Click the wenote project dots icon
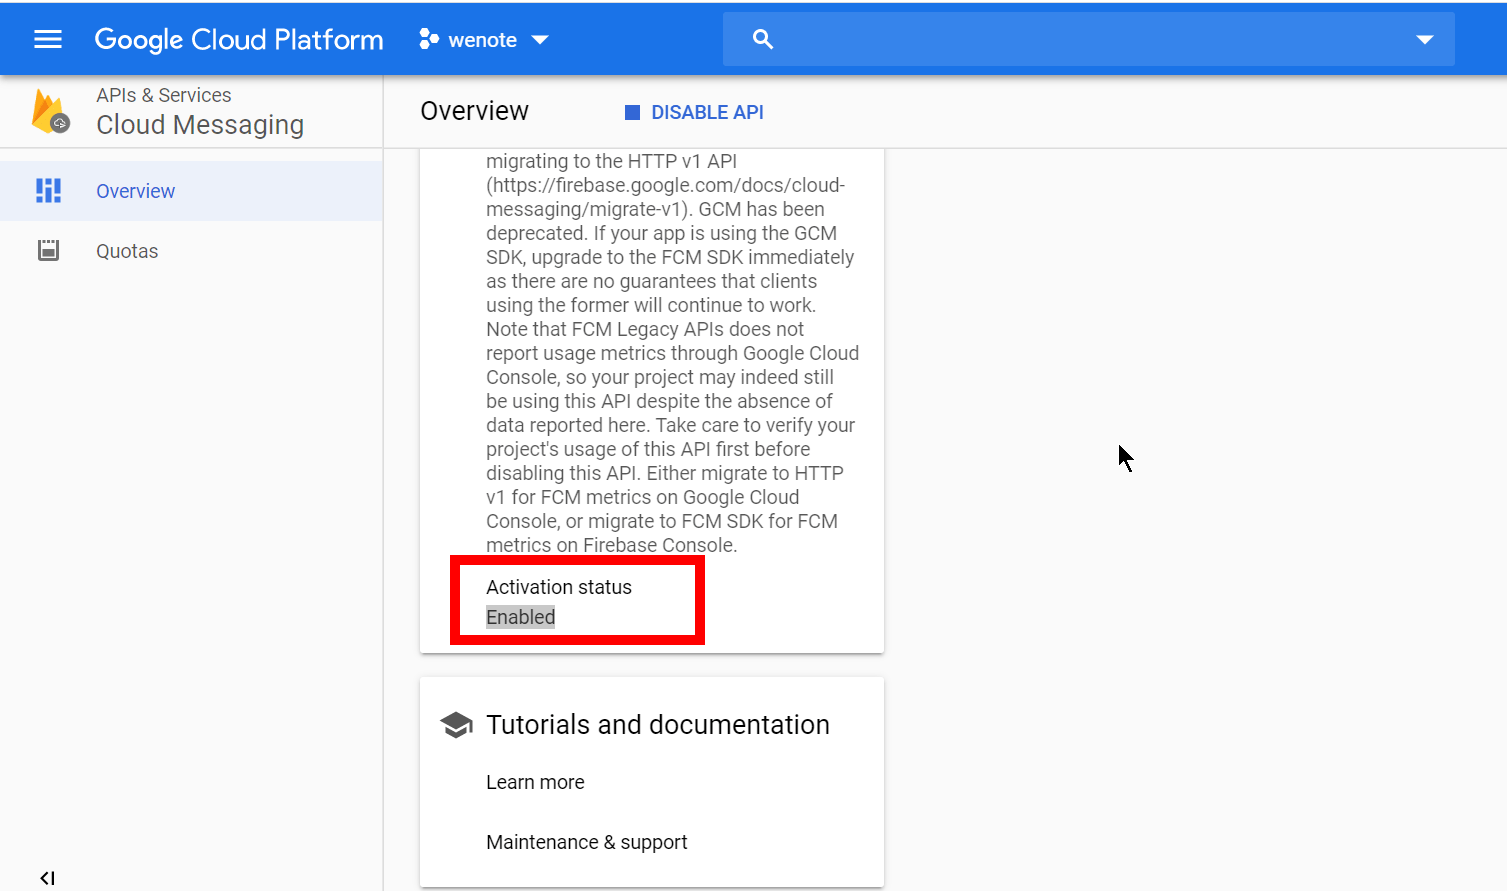This screenshot has width=1507, height=891. coord(429,39)
